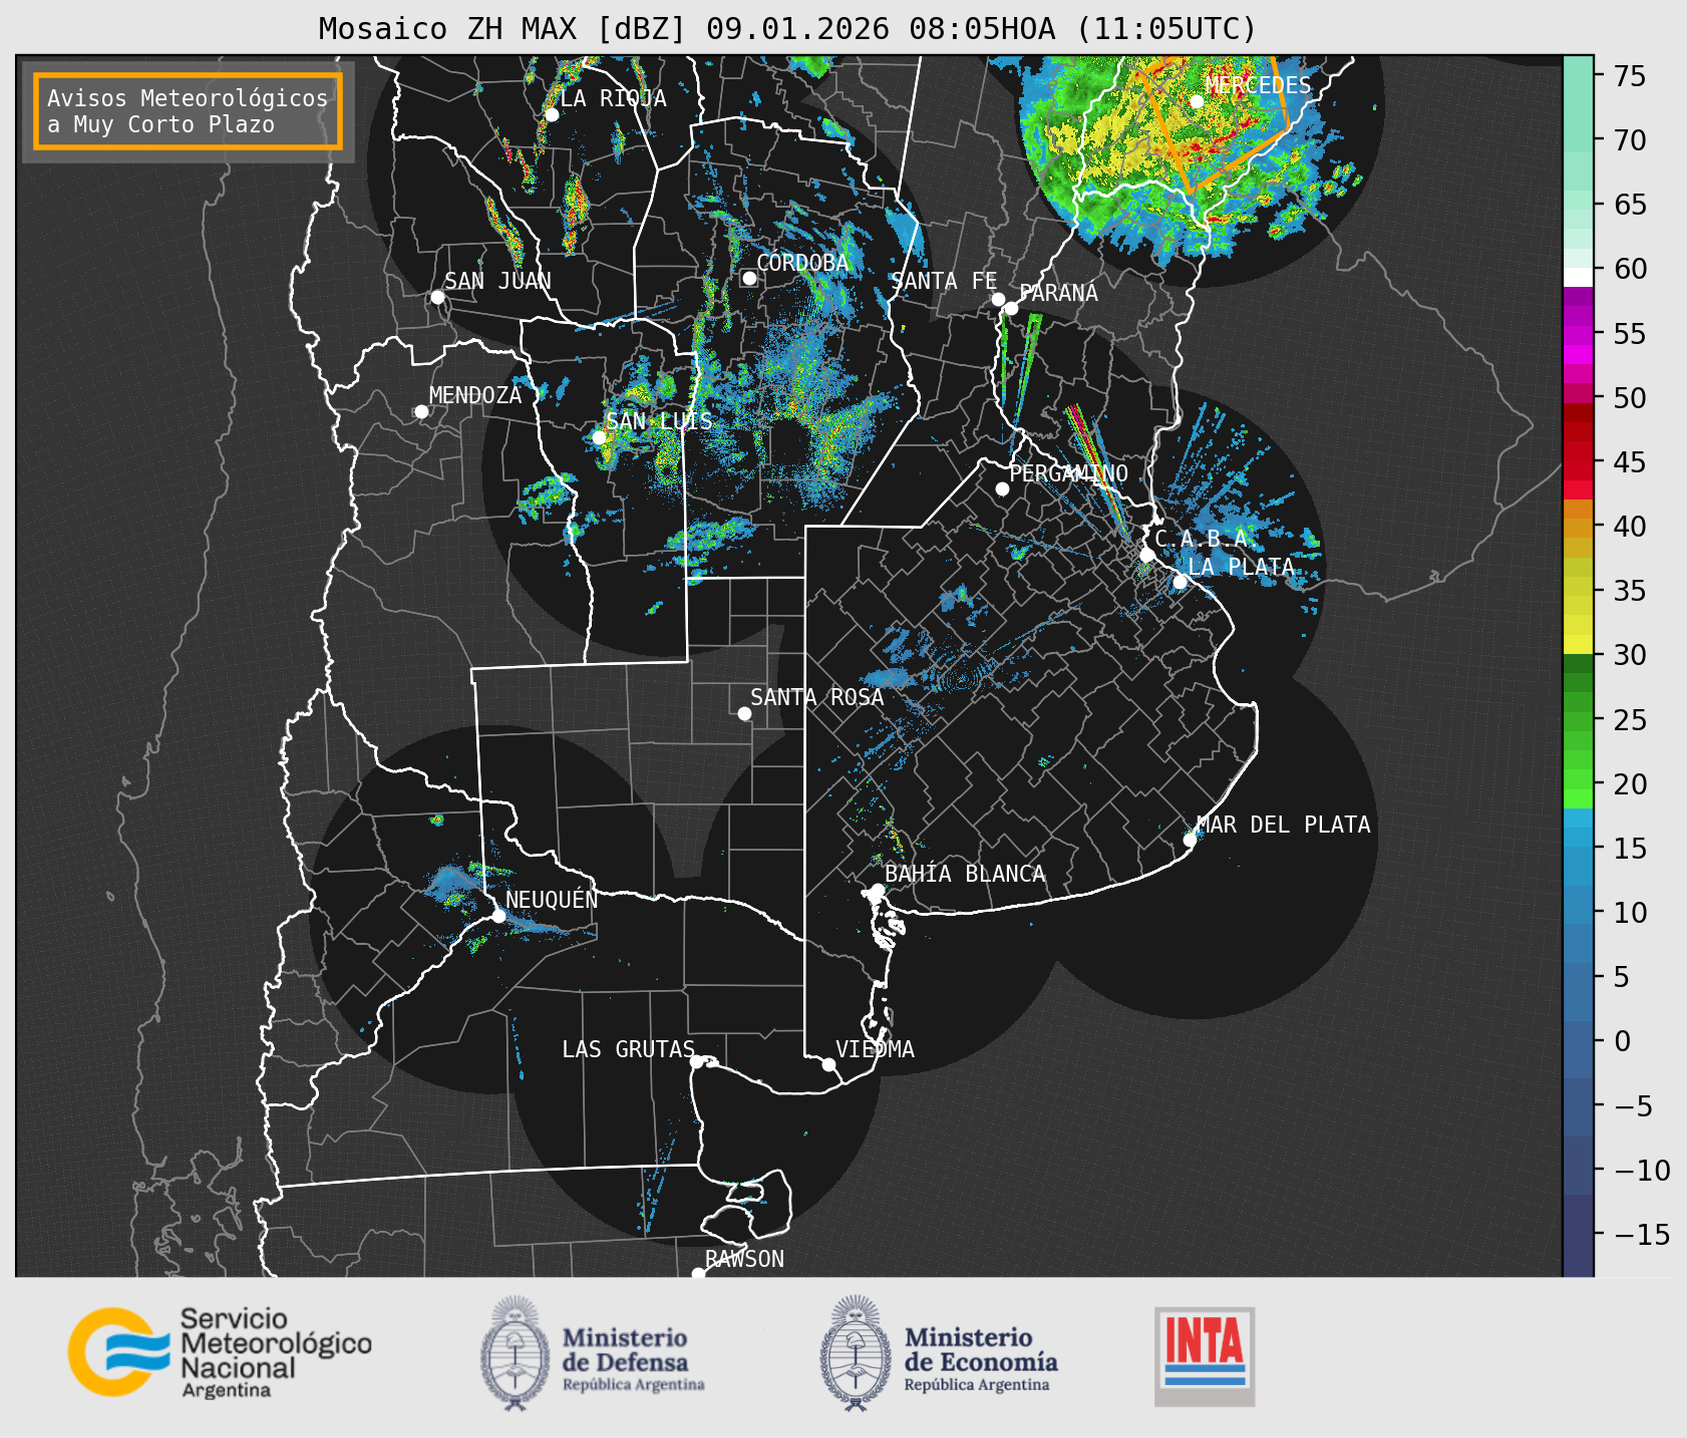Click the yellow 30 dBZ color band

[1577, 644]
